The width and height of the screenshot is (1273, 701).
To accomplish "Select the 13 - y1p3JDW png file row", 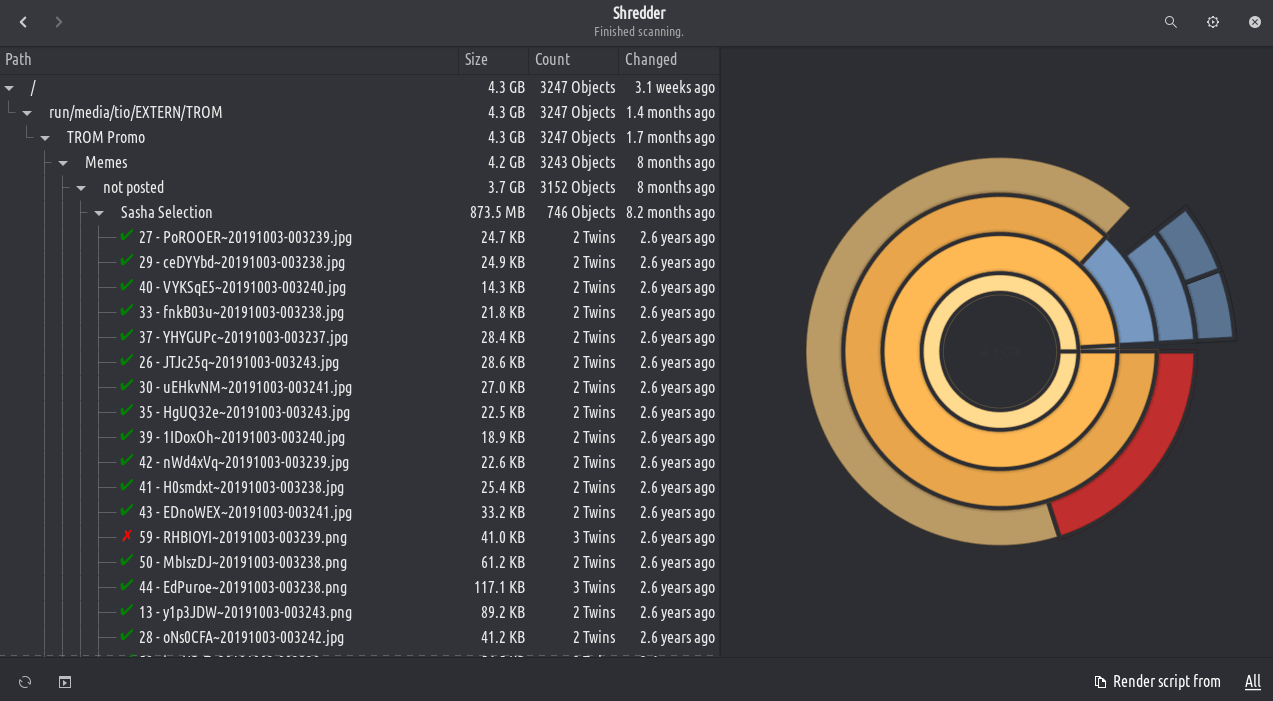I will tap(245, 612).
